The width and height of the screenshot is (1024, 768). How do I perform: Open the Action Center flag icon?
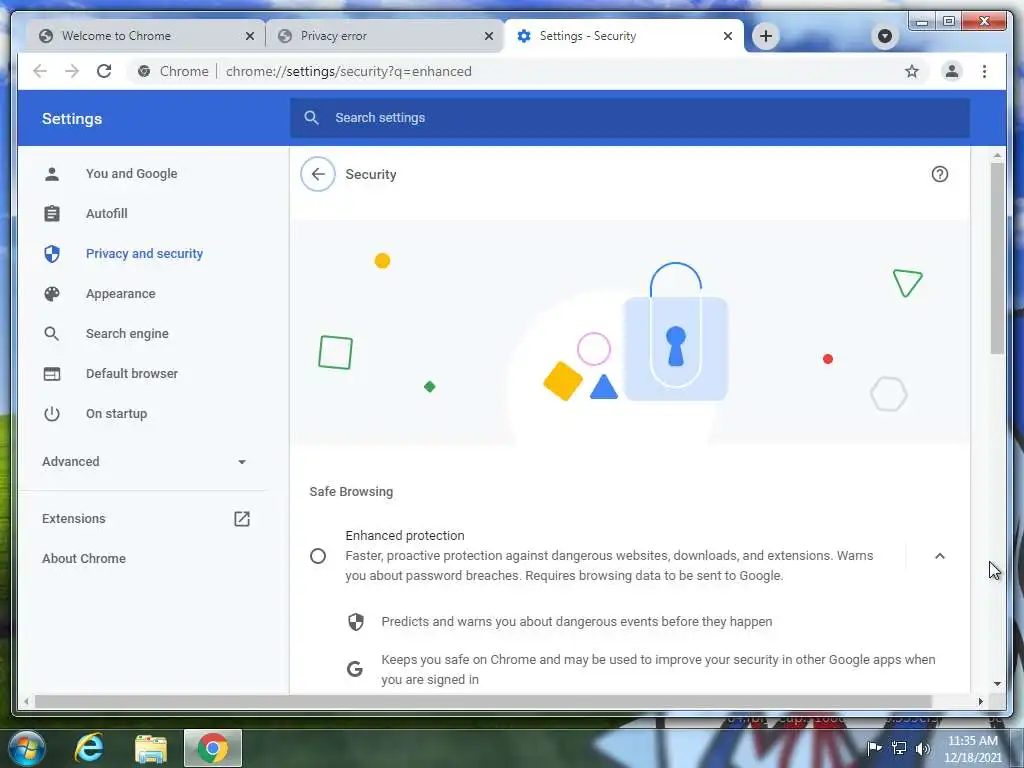point(874,748)
